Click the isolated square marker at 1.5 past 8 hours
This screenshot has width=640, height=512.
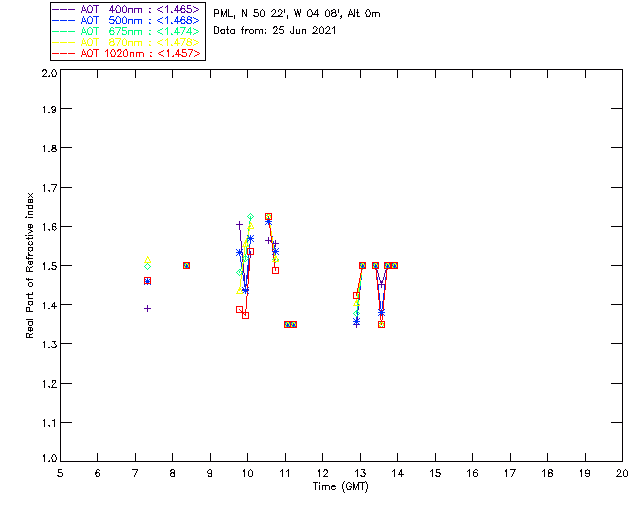[x=187, y=265]
